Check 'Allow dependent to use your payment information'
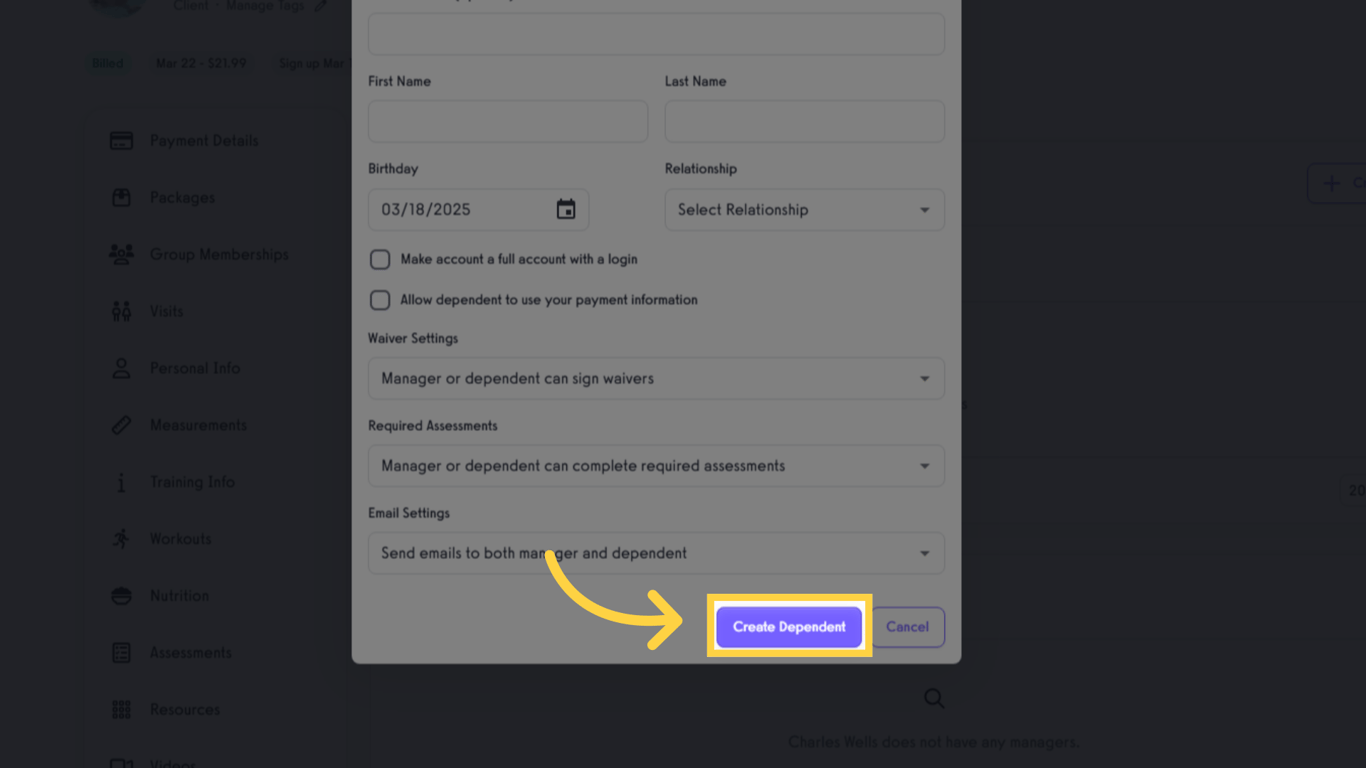 pyautogui.click(x=380, y=300)
